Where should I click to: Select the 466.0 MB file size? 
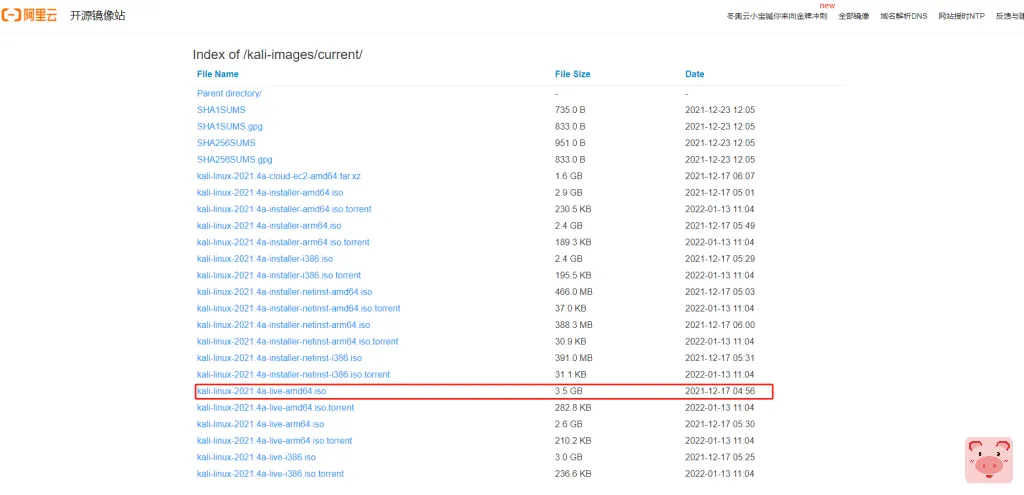click(x=573, y=291)
